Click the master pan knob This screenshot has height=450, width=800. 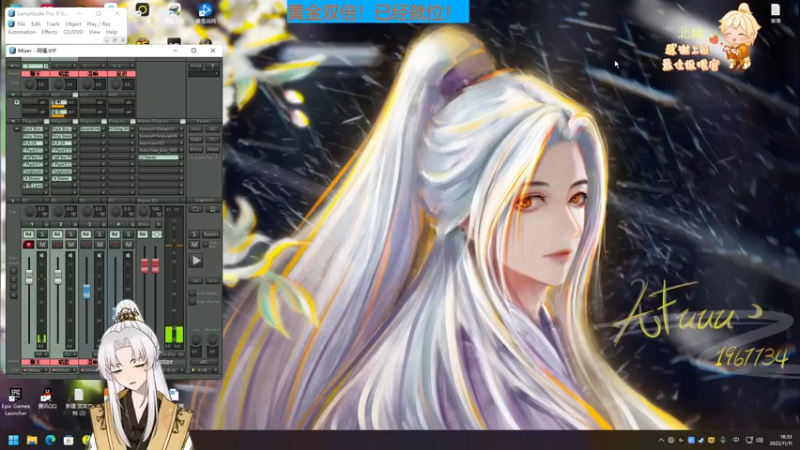(x=144, y=211)
